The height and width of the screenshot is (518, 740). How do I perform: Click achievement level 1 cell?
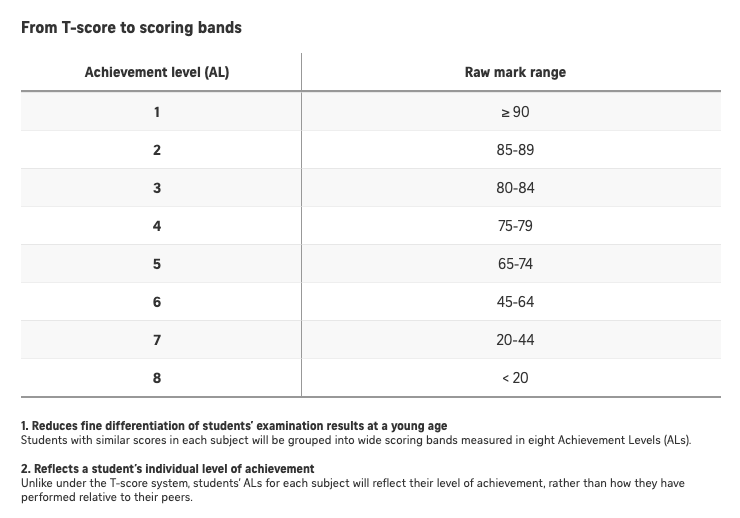point(157,112)
